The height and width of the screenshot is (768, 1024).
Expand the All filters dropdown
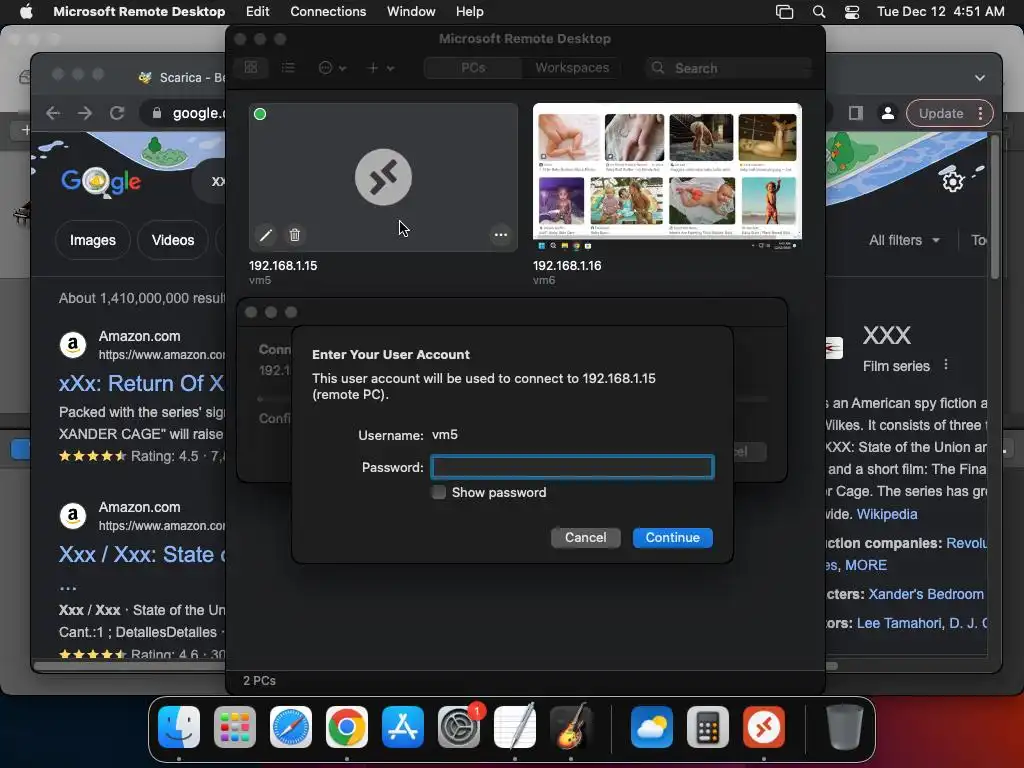(904, 240)
